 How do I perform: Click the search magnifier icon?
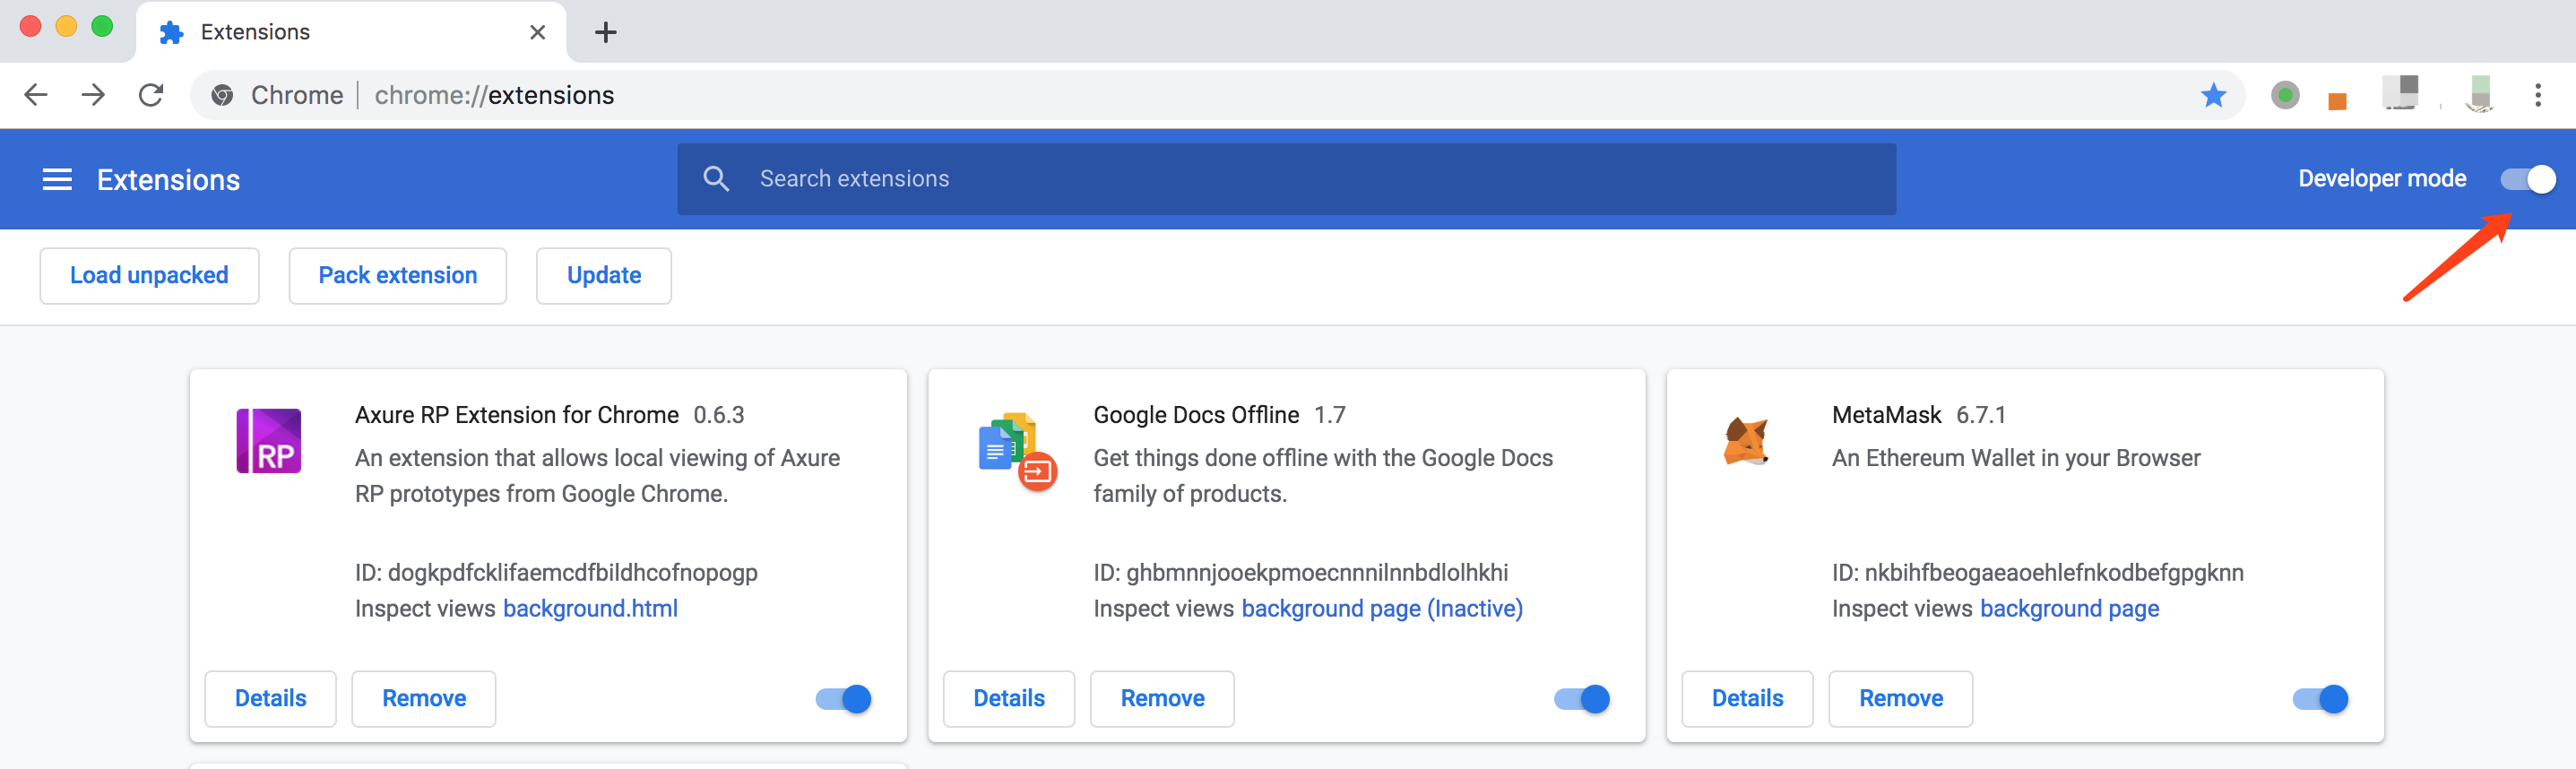pyautogui.click(x=716, y=179)
